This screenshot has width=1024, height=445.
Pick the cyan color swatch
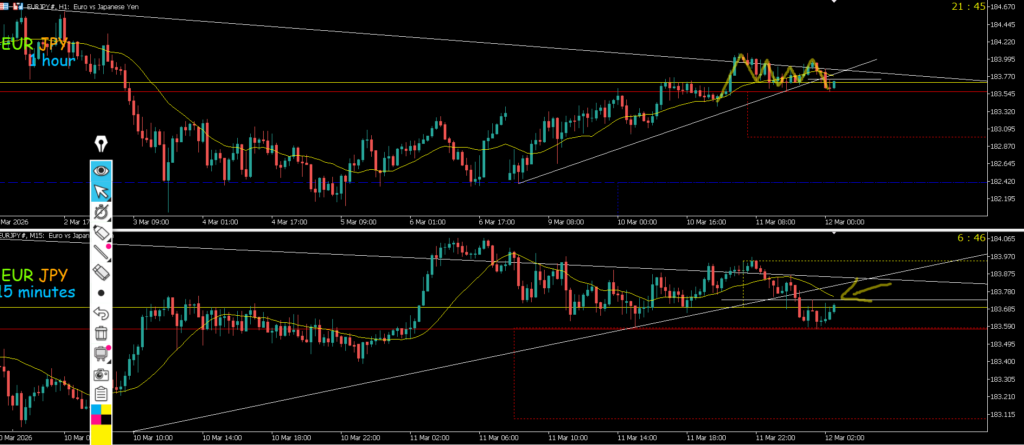click(x=96, y=410)
